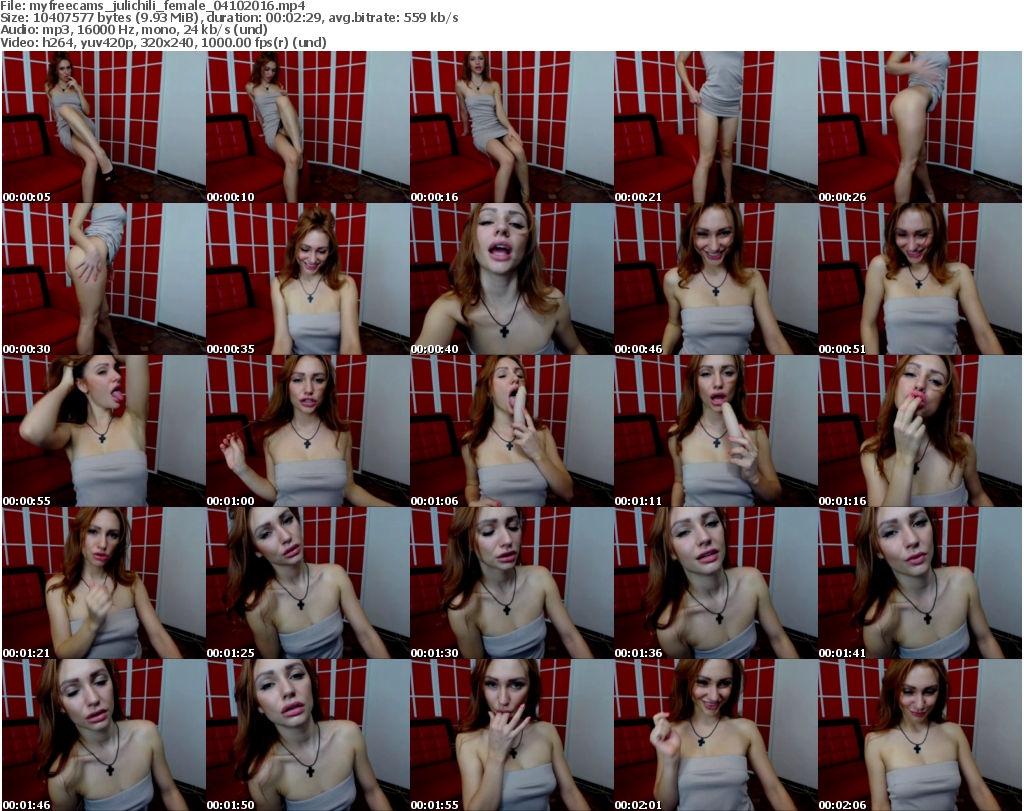Image resolution: width=1024 pixels, height=811 pixels.
Task: Choose the frame labeled 00:00:21
Action: pos(715,127)
